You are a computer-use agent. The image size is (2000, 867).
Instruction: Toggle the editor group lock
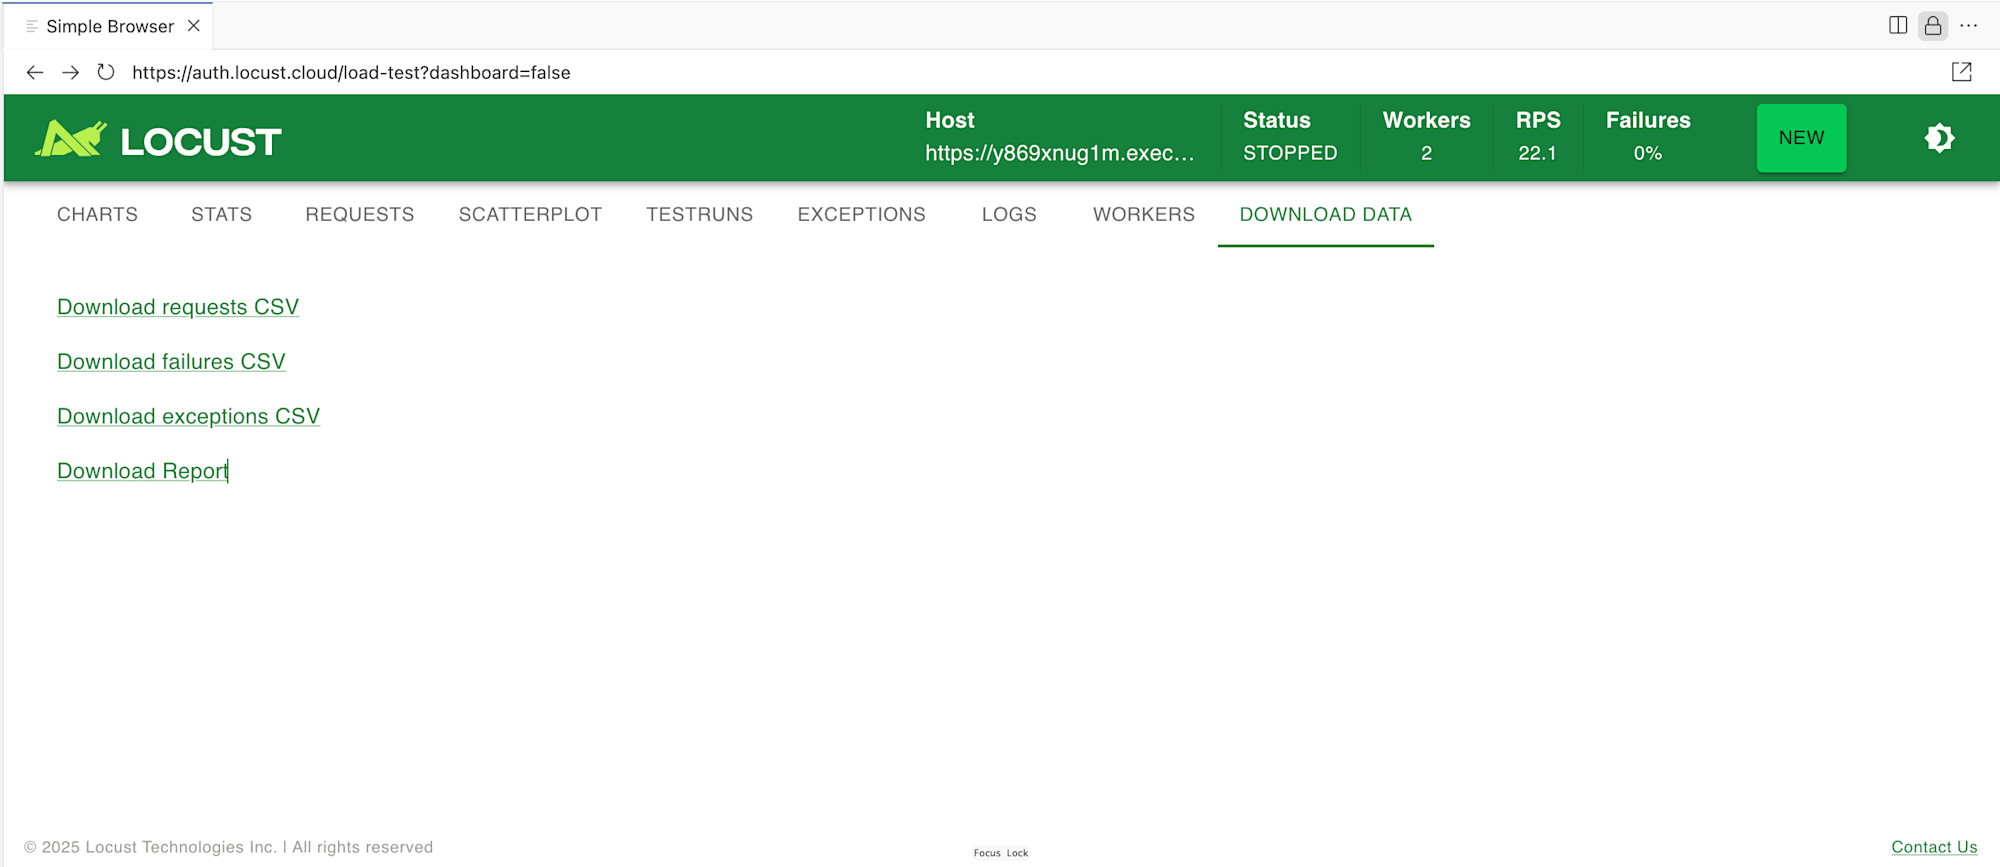tap(1933, 26)
